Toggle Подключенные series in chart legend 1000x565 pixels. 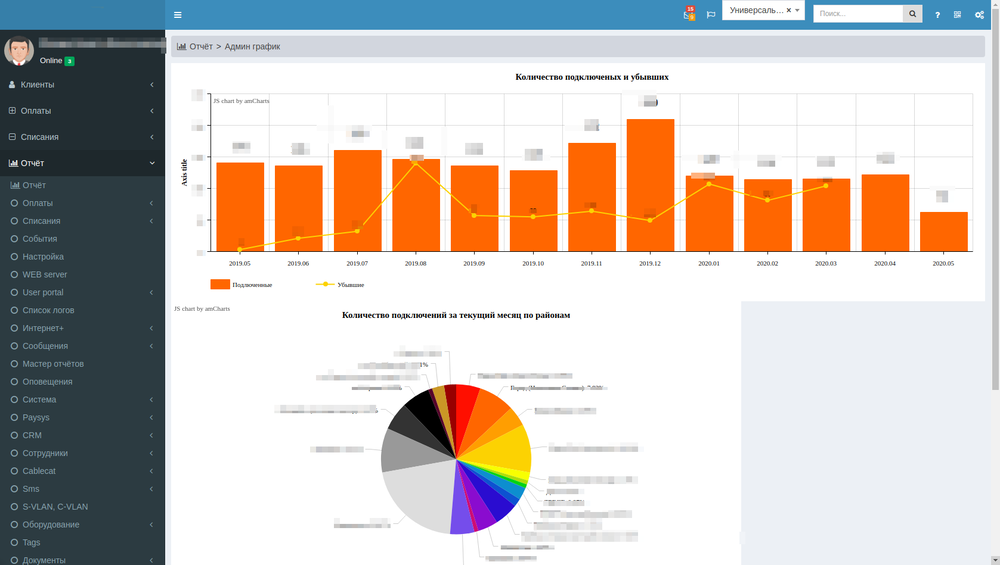pyautogui.click(x=241, y=285)
